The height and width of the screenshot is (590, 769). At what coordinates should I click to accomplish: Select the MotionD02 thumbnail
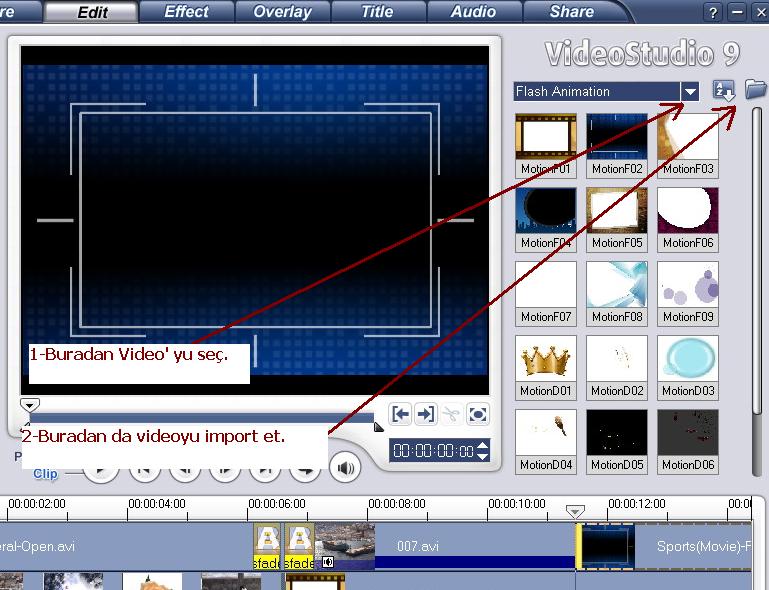point(617,367)
